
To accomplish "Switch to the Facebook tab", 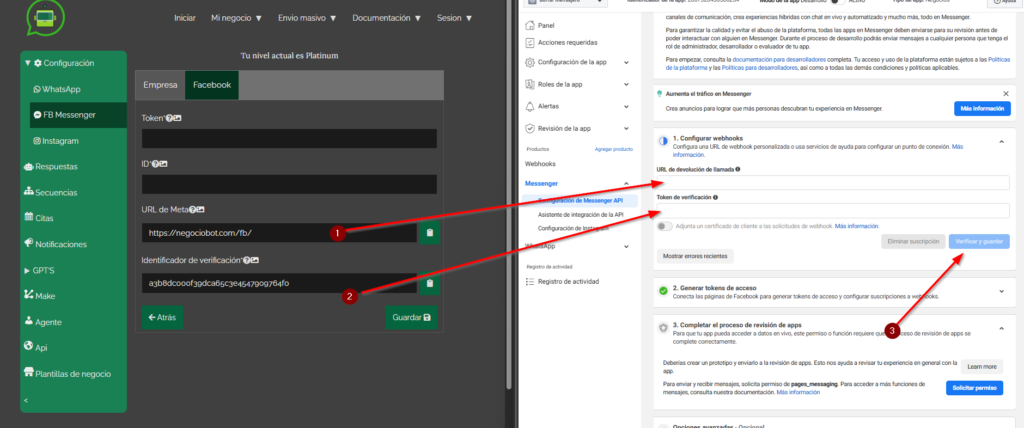I will (x=212, y=85).
